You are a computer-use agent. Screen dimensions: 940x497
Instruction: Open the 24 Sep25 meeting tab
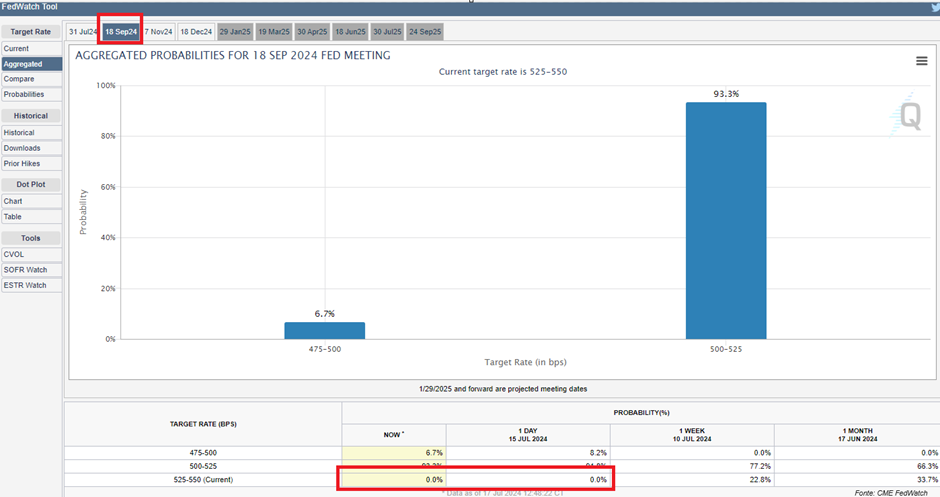(425, 32)
